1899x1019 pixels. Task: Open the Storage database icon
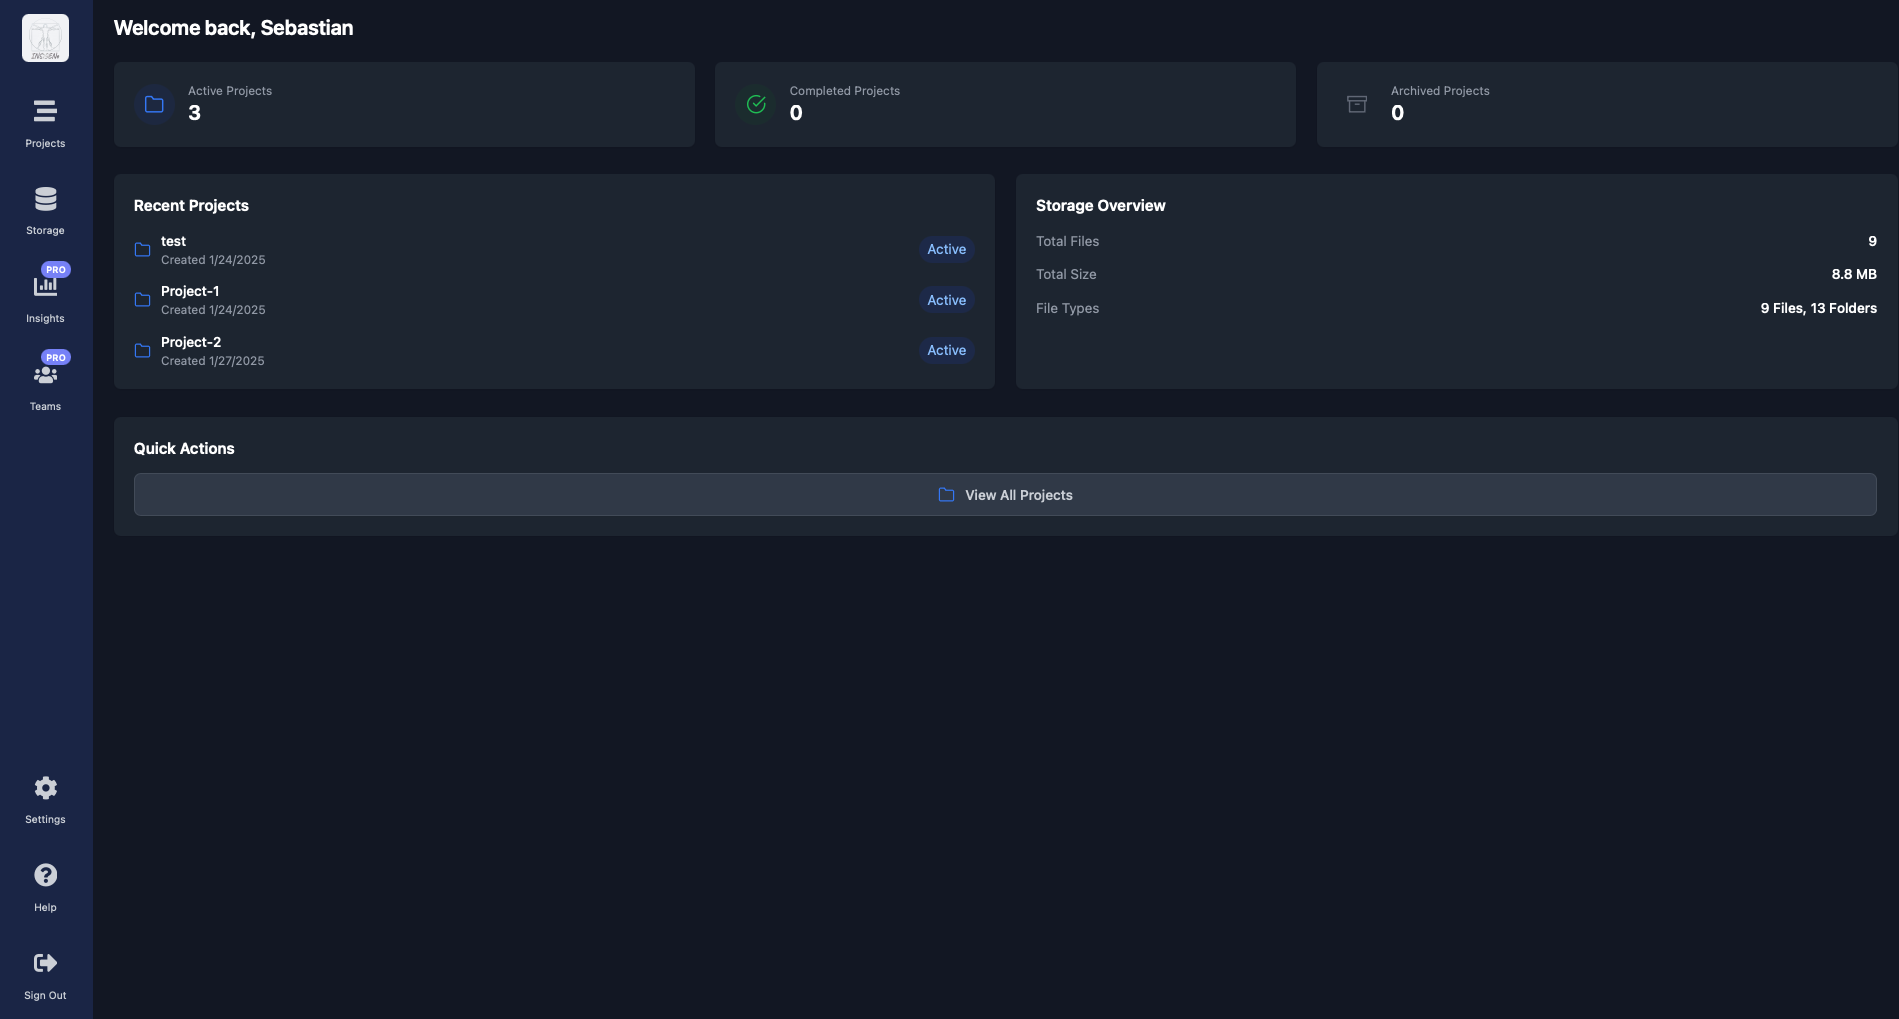point(45,199)
